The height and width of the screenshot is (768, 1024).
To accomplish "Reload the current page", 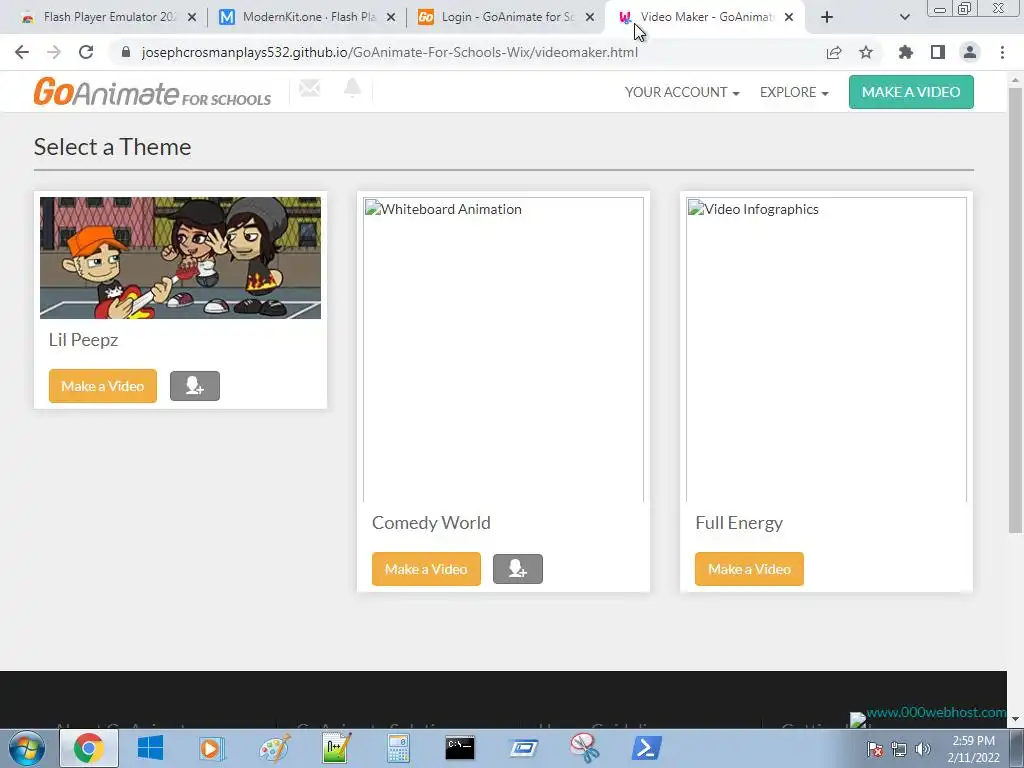I will (x=86, y=52).
